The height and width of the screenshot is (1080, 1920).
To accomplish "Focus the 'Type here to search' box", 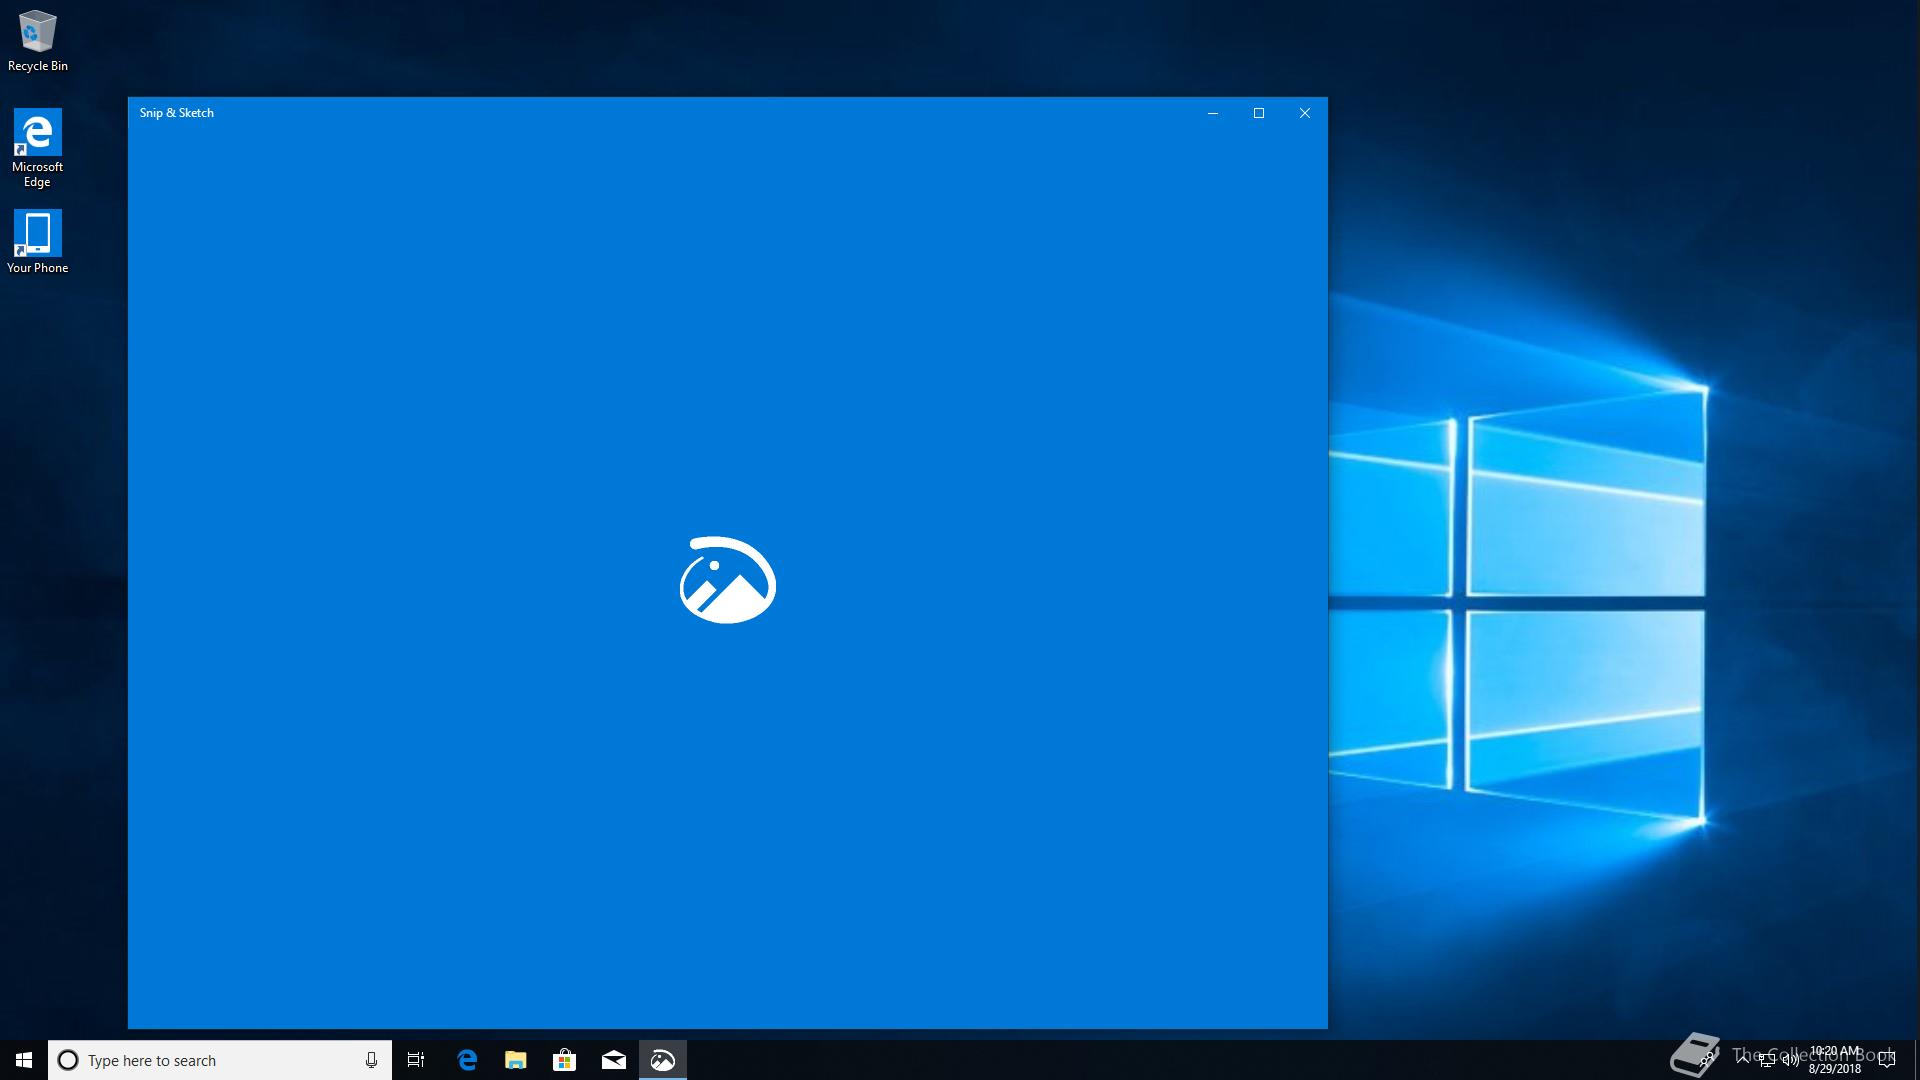I will (x=220, y=1060).
